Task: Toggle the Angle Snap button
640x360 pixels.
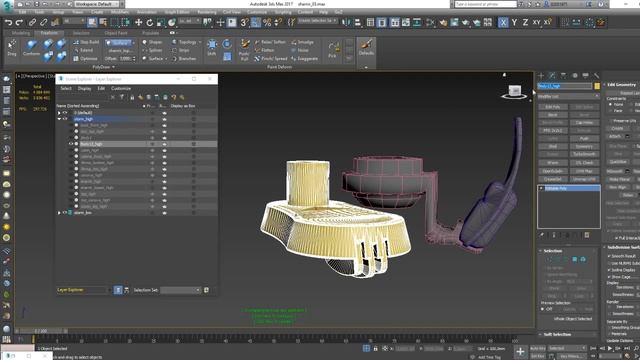Action: click(x=256, y=22)
